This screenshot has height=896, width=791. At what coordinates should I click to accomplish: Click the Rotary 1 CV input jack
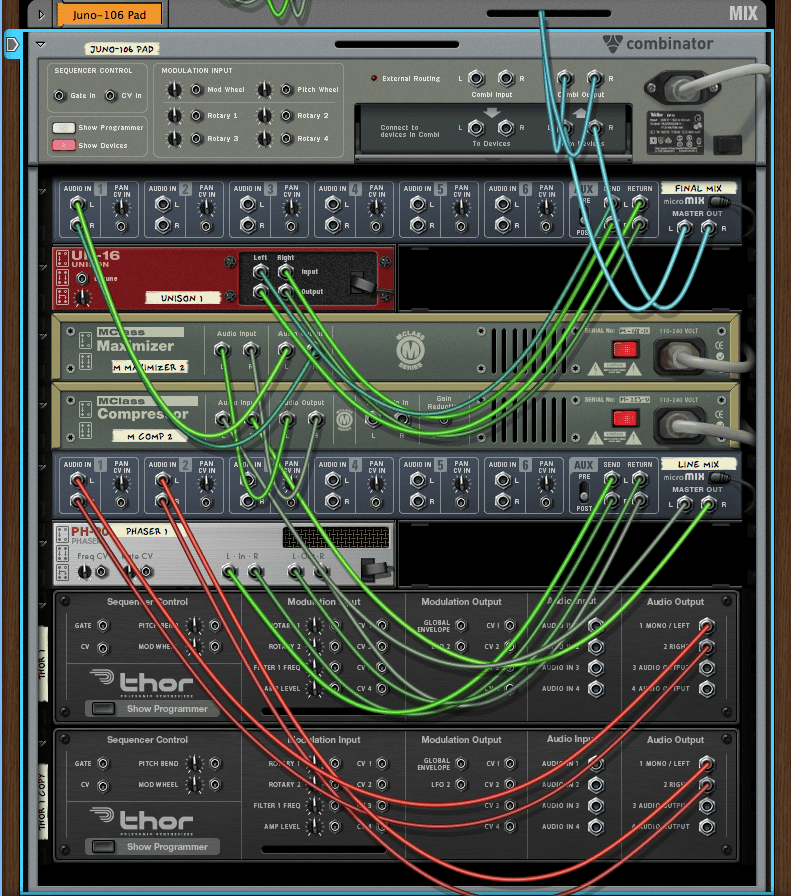click(x=196, y=115)
